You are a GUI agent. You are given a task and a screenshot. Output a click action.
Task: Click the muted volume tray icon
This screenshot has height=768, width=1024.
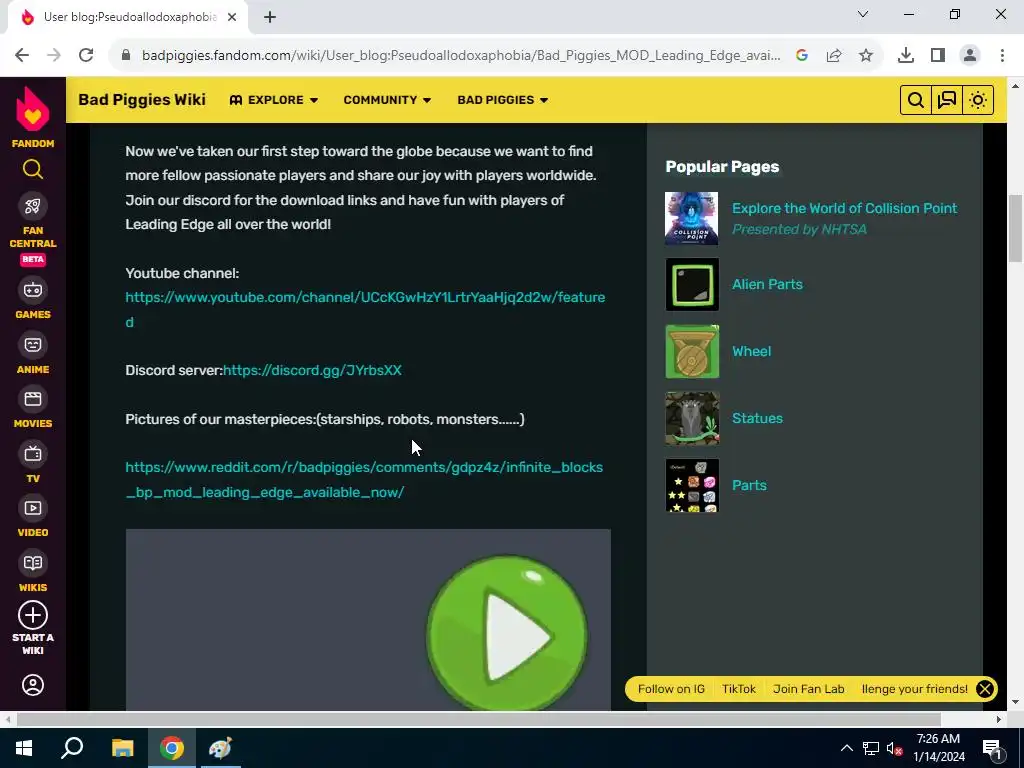tap(895, 748)
